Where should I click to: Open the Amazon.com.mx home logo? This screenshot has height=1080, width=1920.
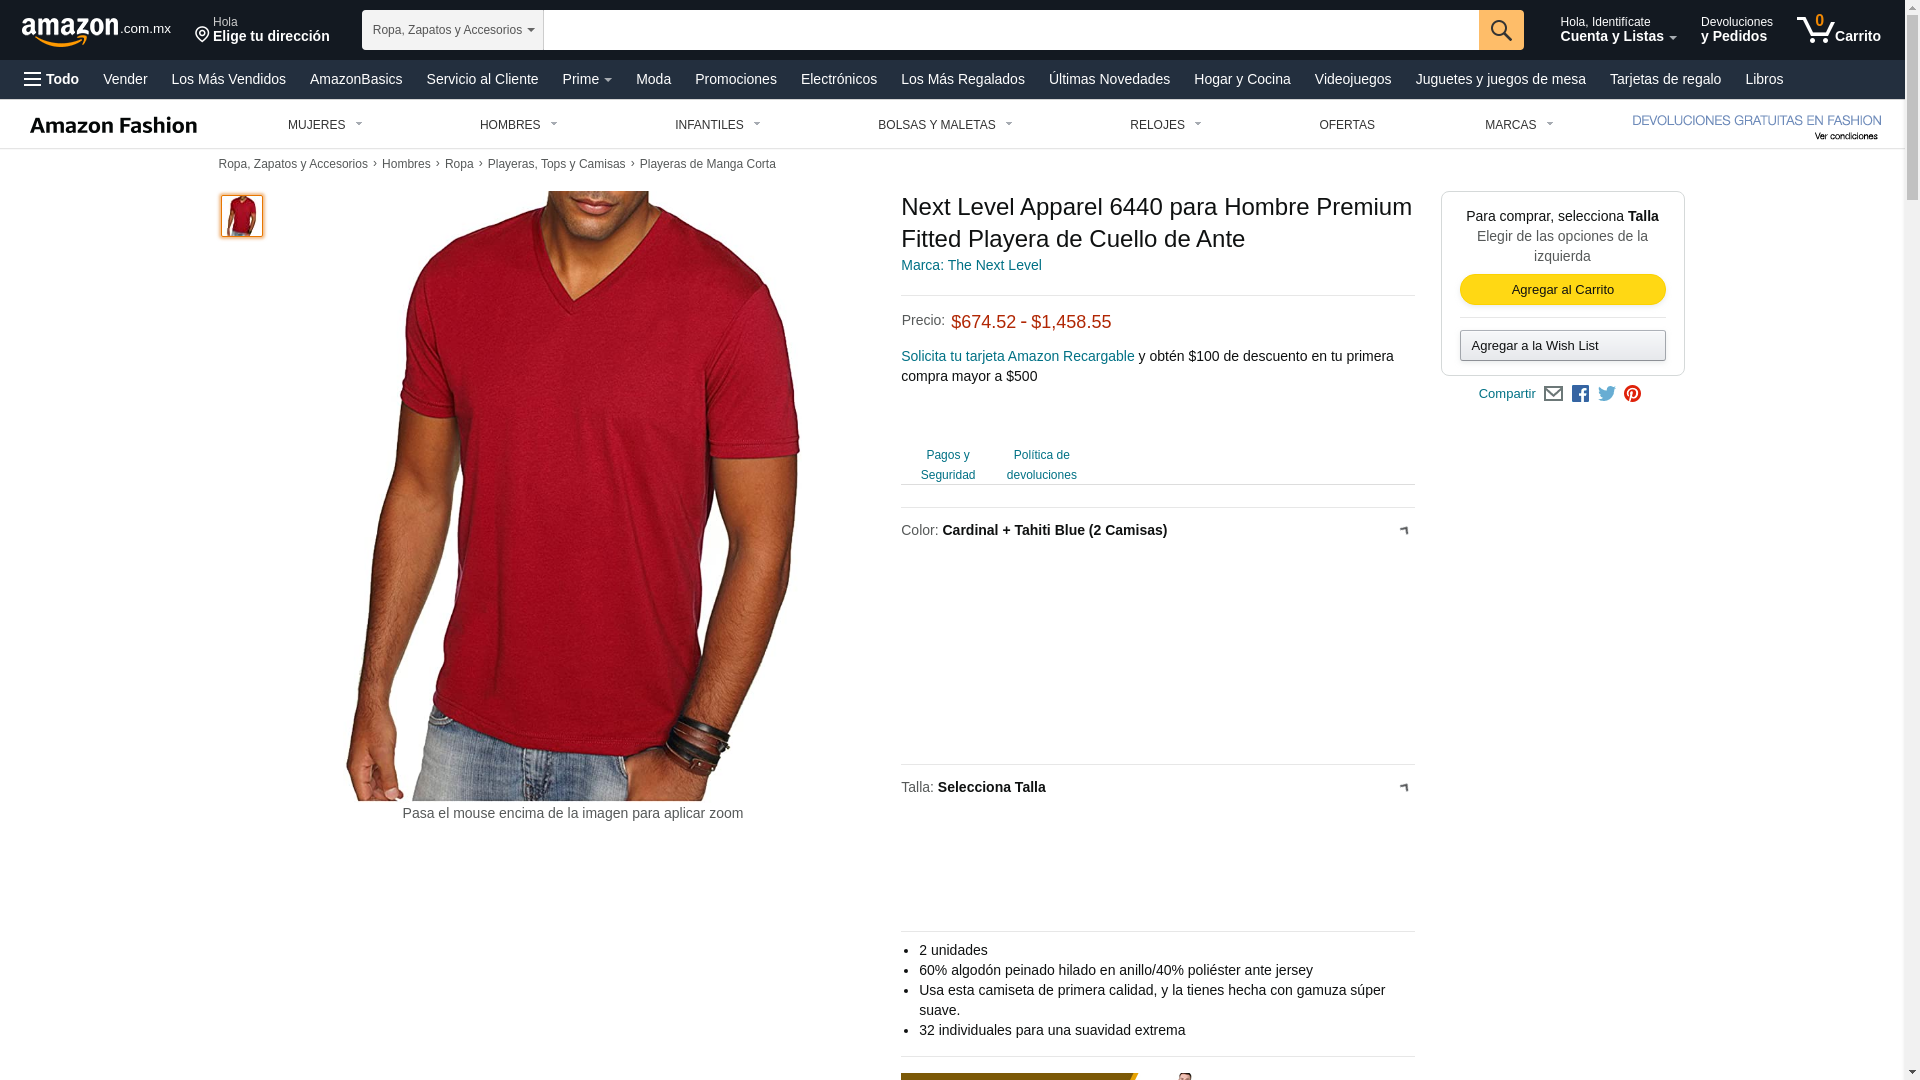(96, 31)
